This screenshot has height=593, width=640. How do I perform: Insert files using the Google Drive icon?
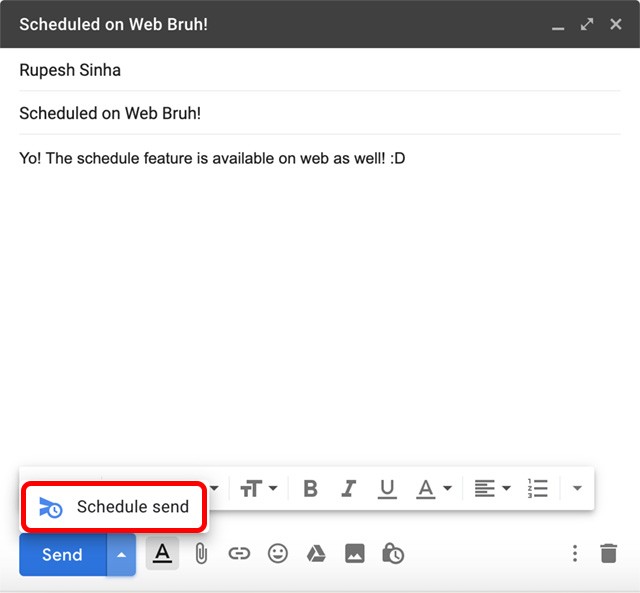click(316, 554)
